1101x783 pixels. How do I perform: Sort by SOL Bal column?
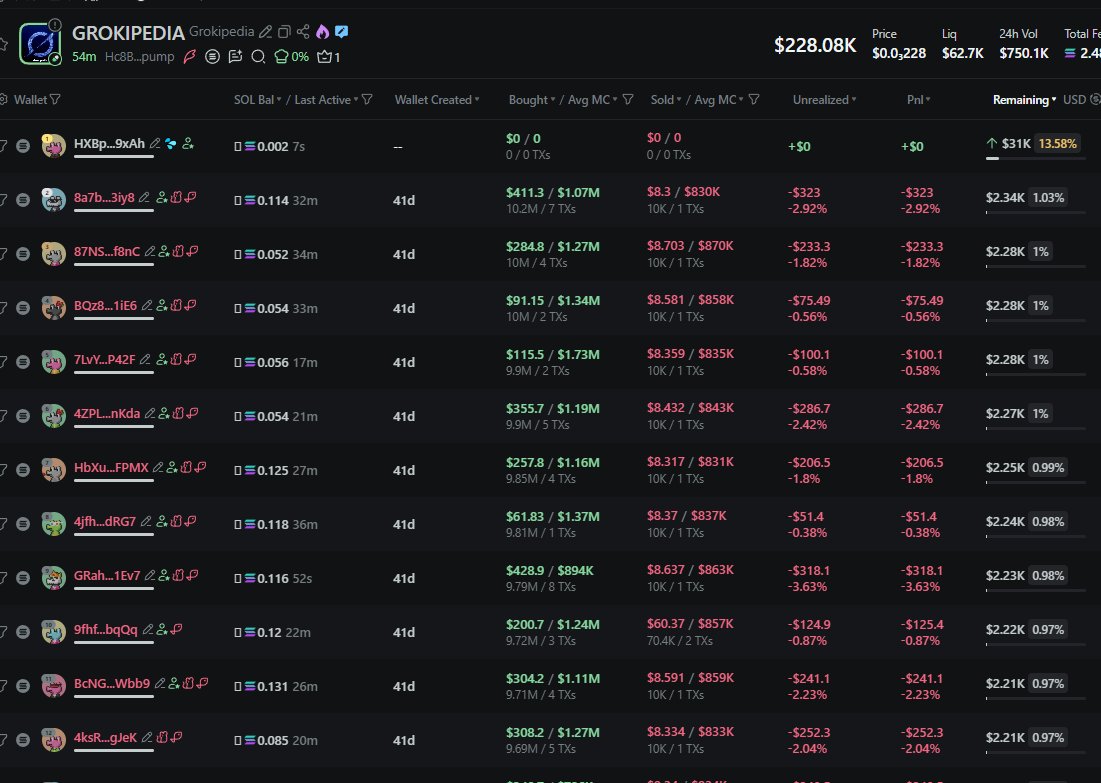(x=257, y=100)
